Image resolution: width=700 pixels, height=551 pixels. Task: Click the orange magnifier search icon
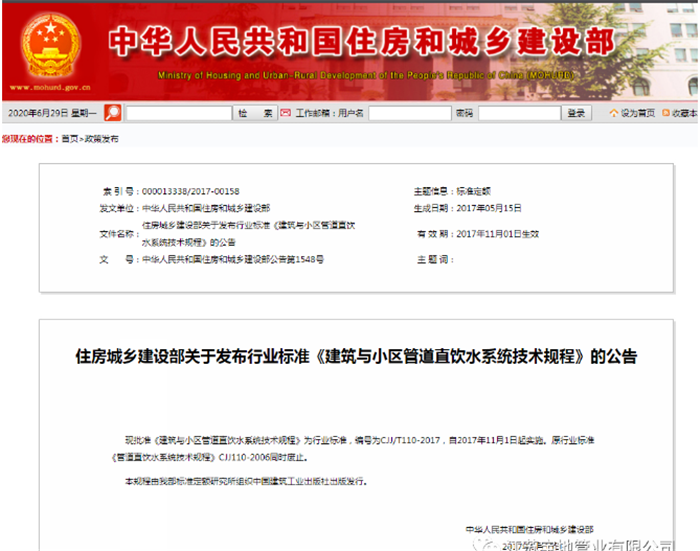tap(112, 113)
